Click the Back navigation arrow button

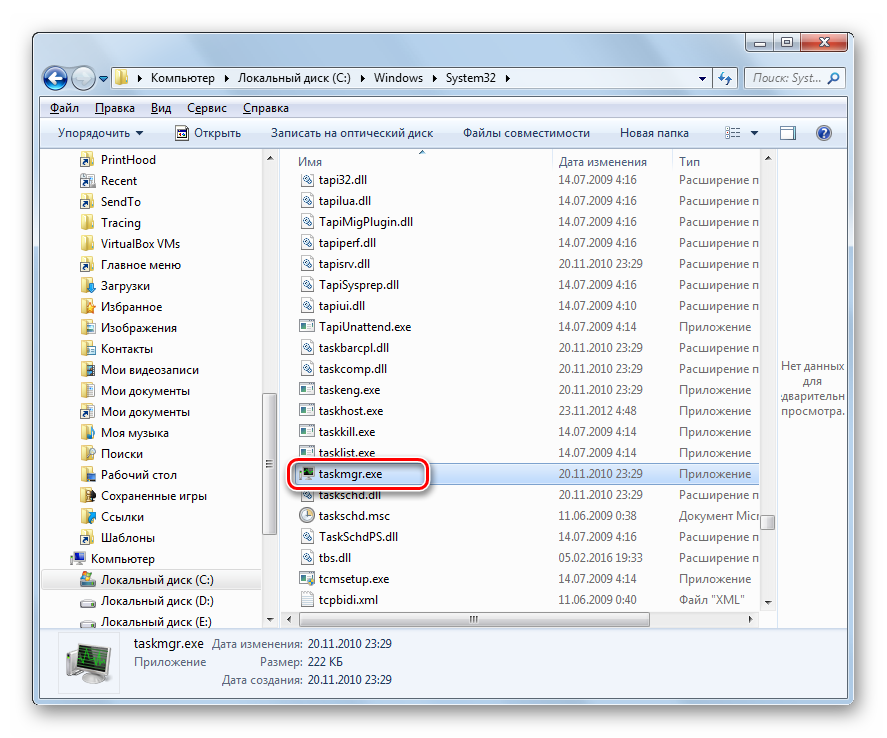point(56,78)
